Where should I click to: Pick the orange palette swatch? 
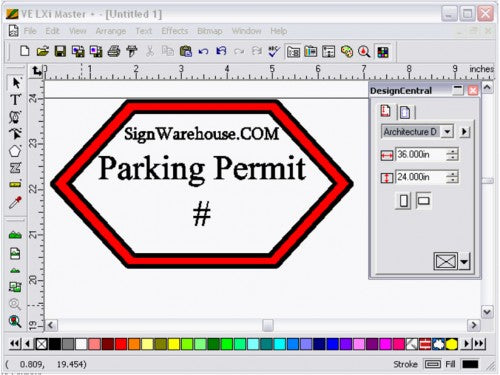tap(134, 344)
